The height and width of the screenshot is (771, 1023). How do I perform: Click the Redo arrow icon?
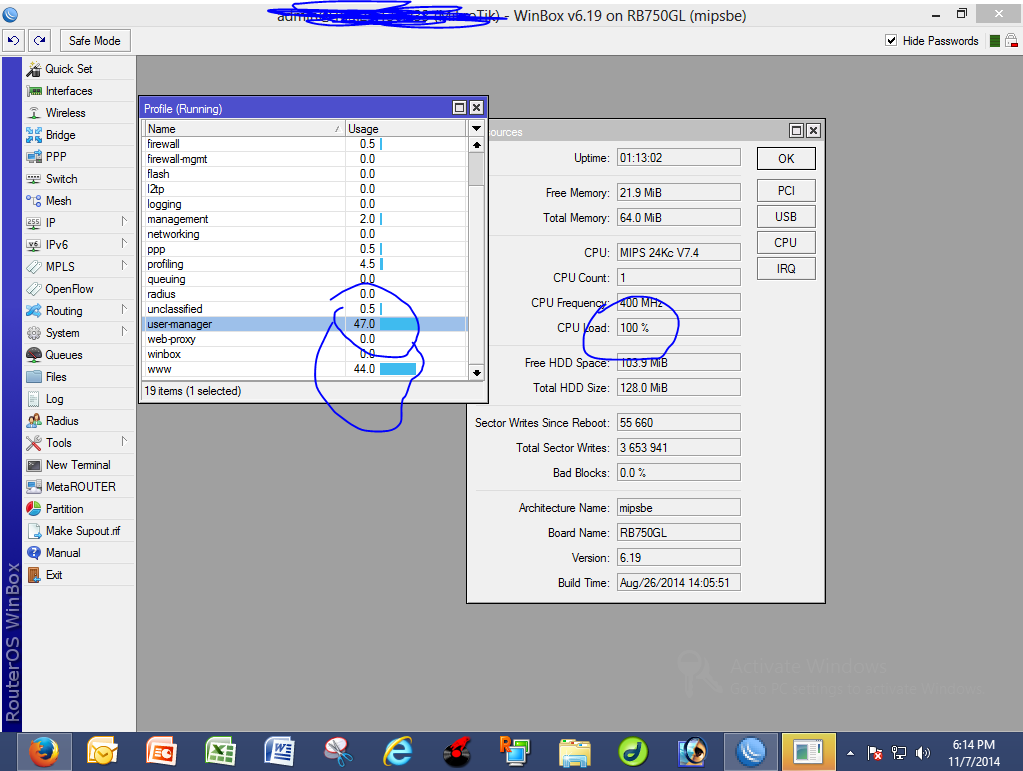pyautogui.click(x=40, y=40)
